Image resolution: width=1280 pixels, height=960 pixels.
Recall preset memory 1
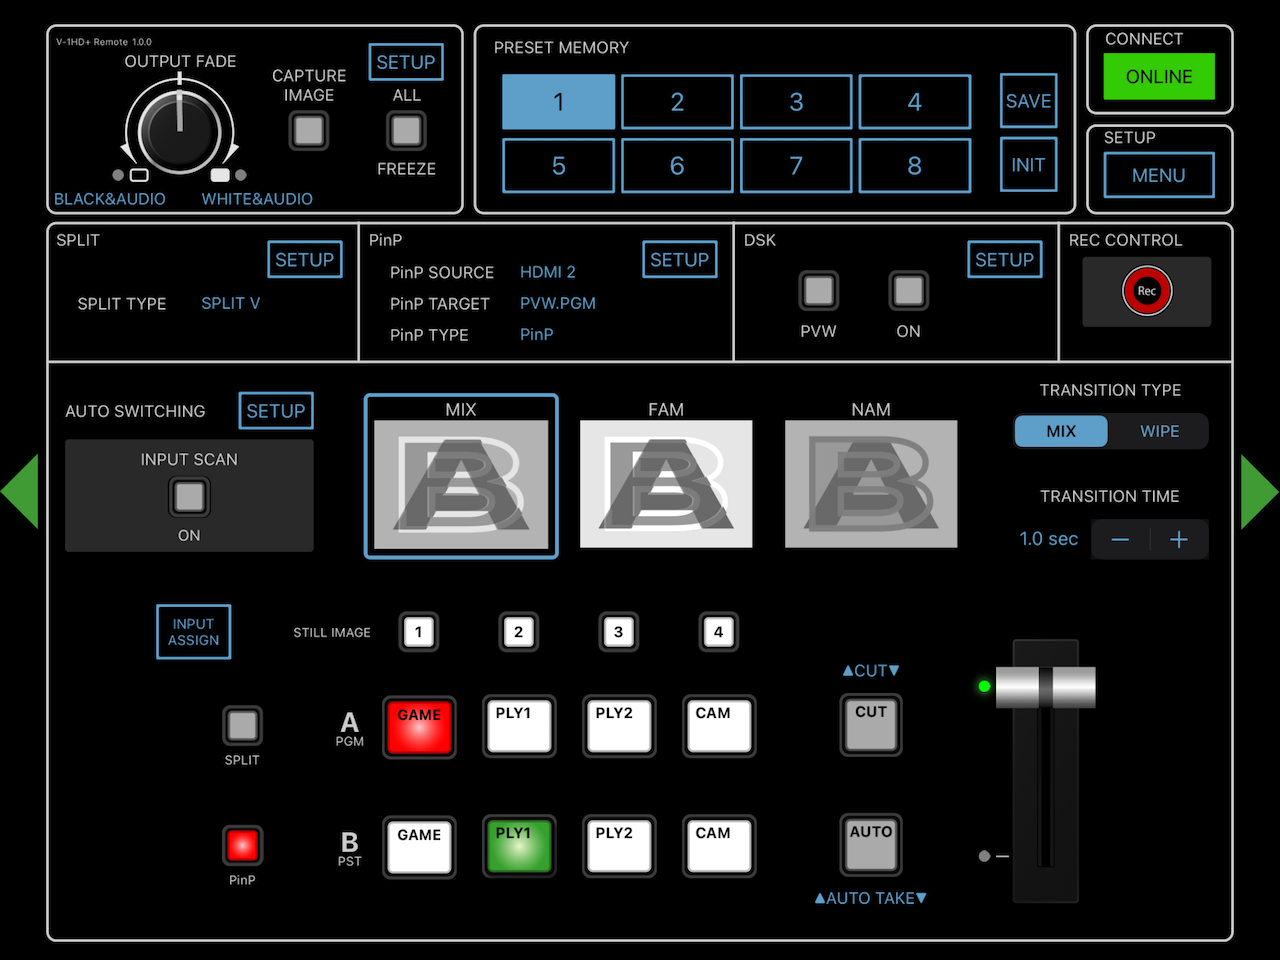558,102
